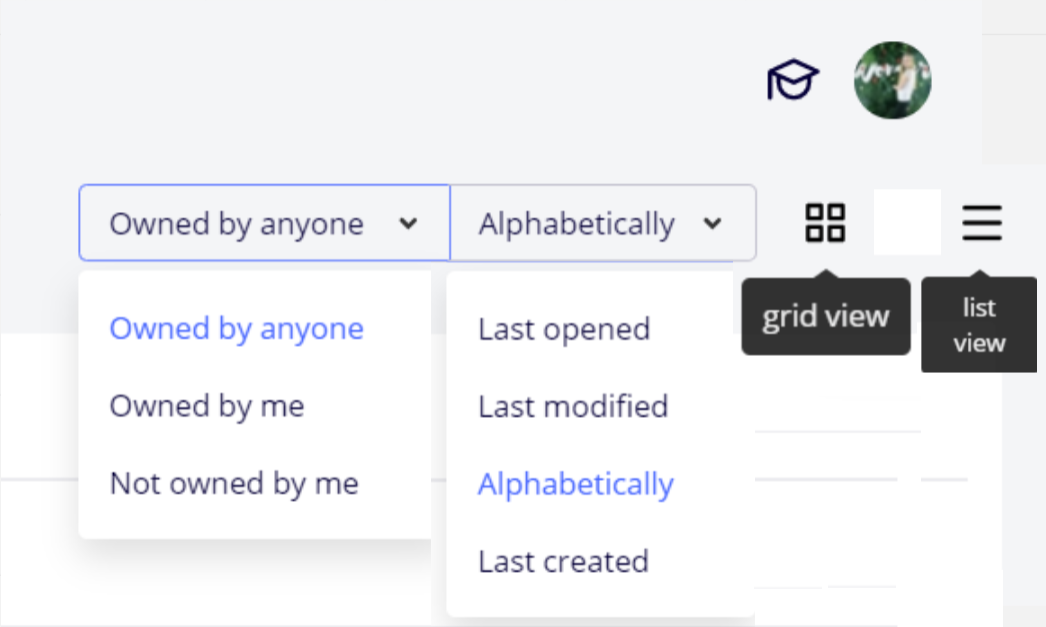Click blank header area left of academy icon
The image size is (1046, 627).
[400, 80]
